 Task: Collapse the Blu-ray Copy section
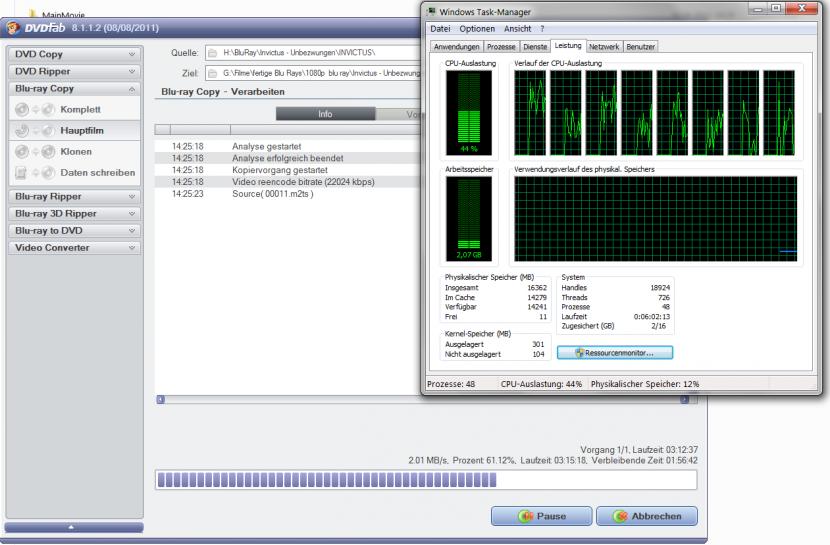[75, 89]
